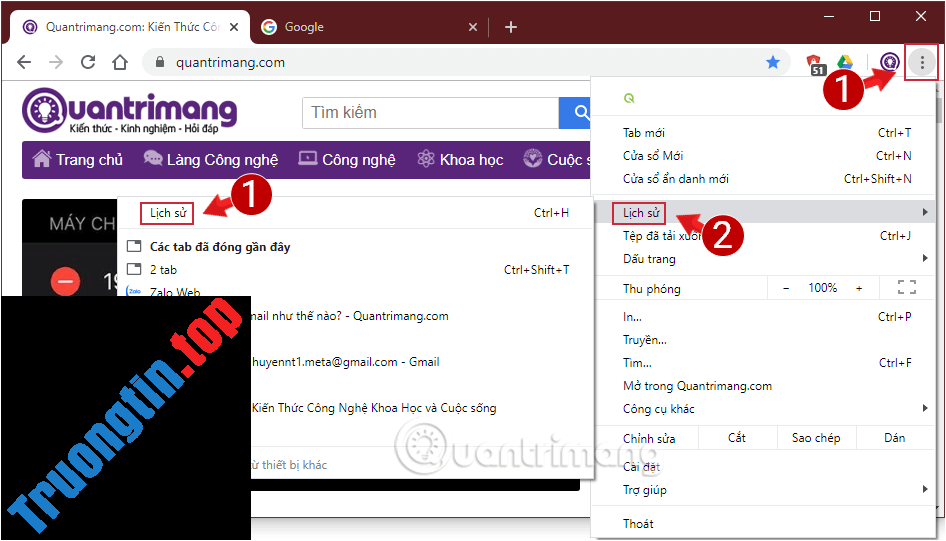Switch to the Google tab

[x=368, y=27]
